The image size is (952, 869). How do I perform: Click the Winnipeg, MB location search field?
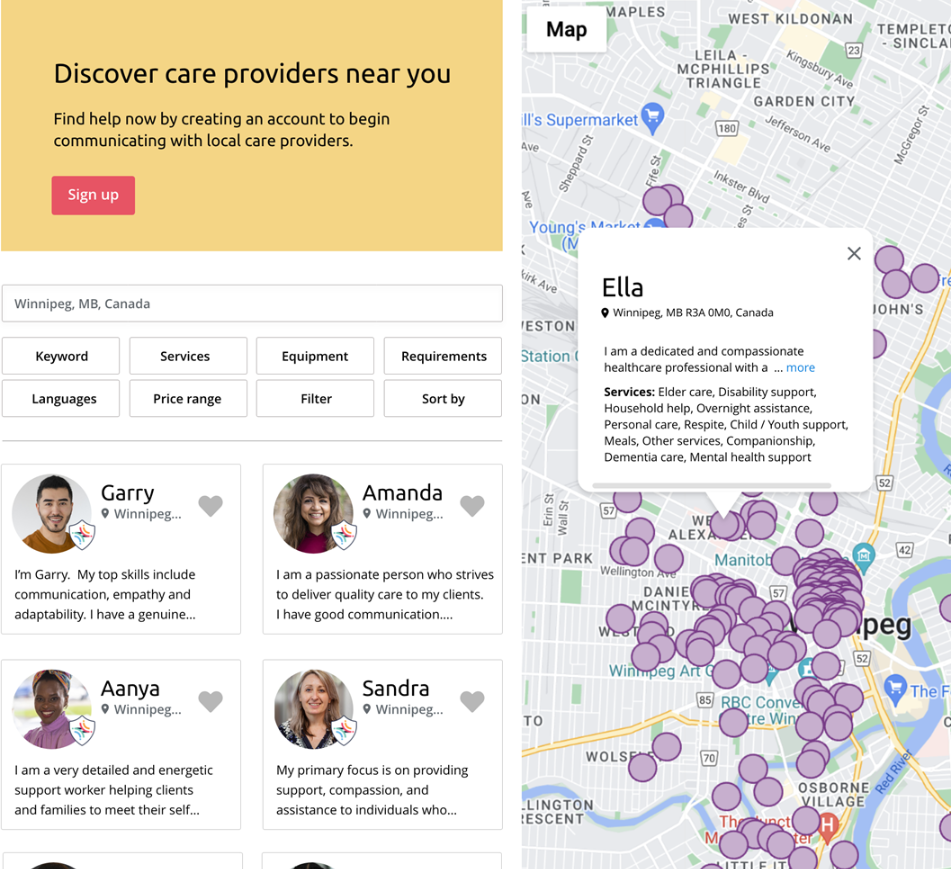(252, 304)
